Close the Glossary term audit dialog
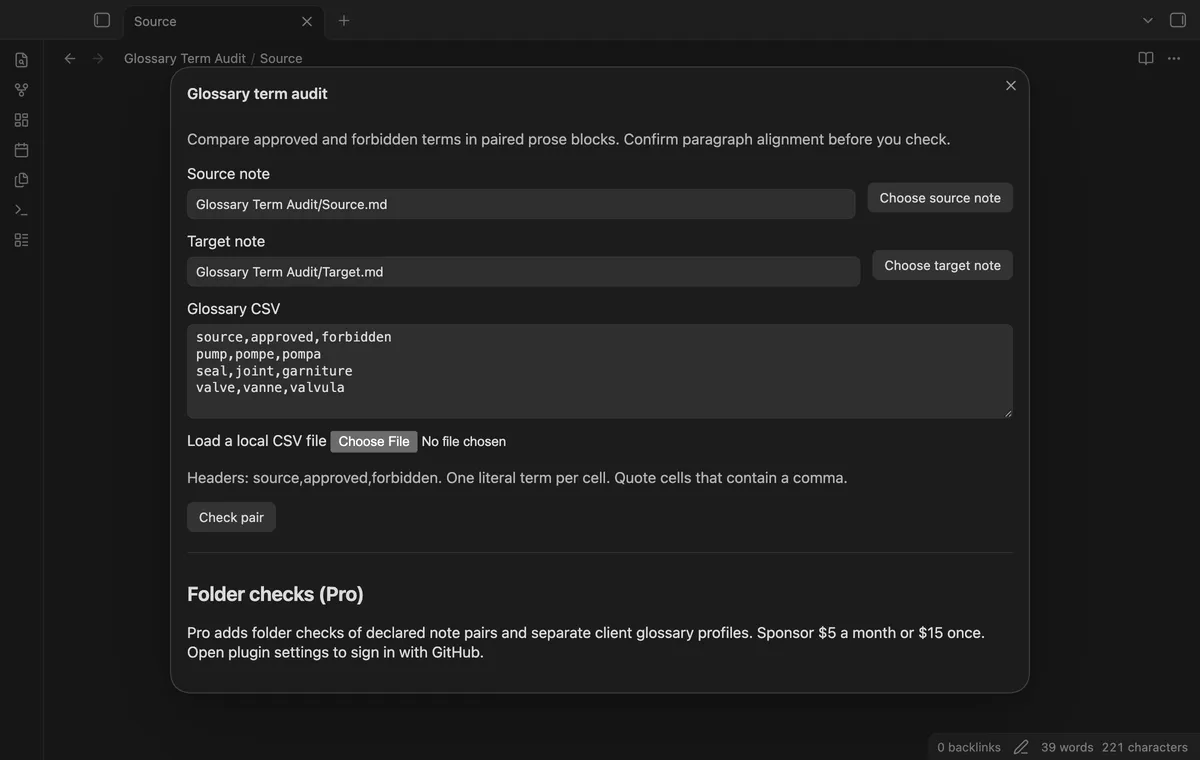Viewport: 1200px width, 760px height. click(1011, 86)
